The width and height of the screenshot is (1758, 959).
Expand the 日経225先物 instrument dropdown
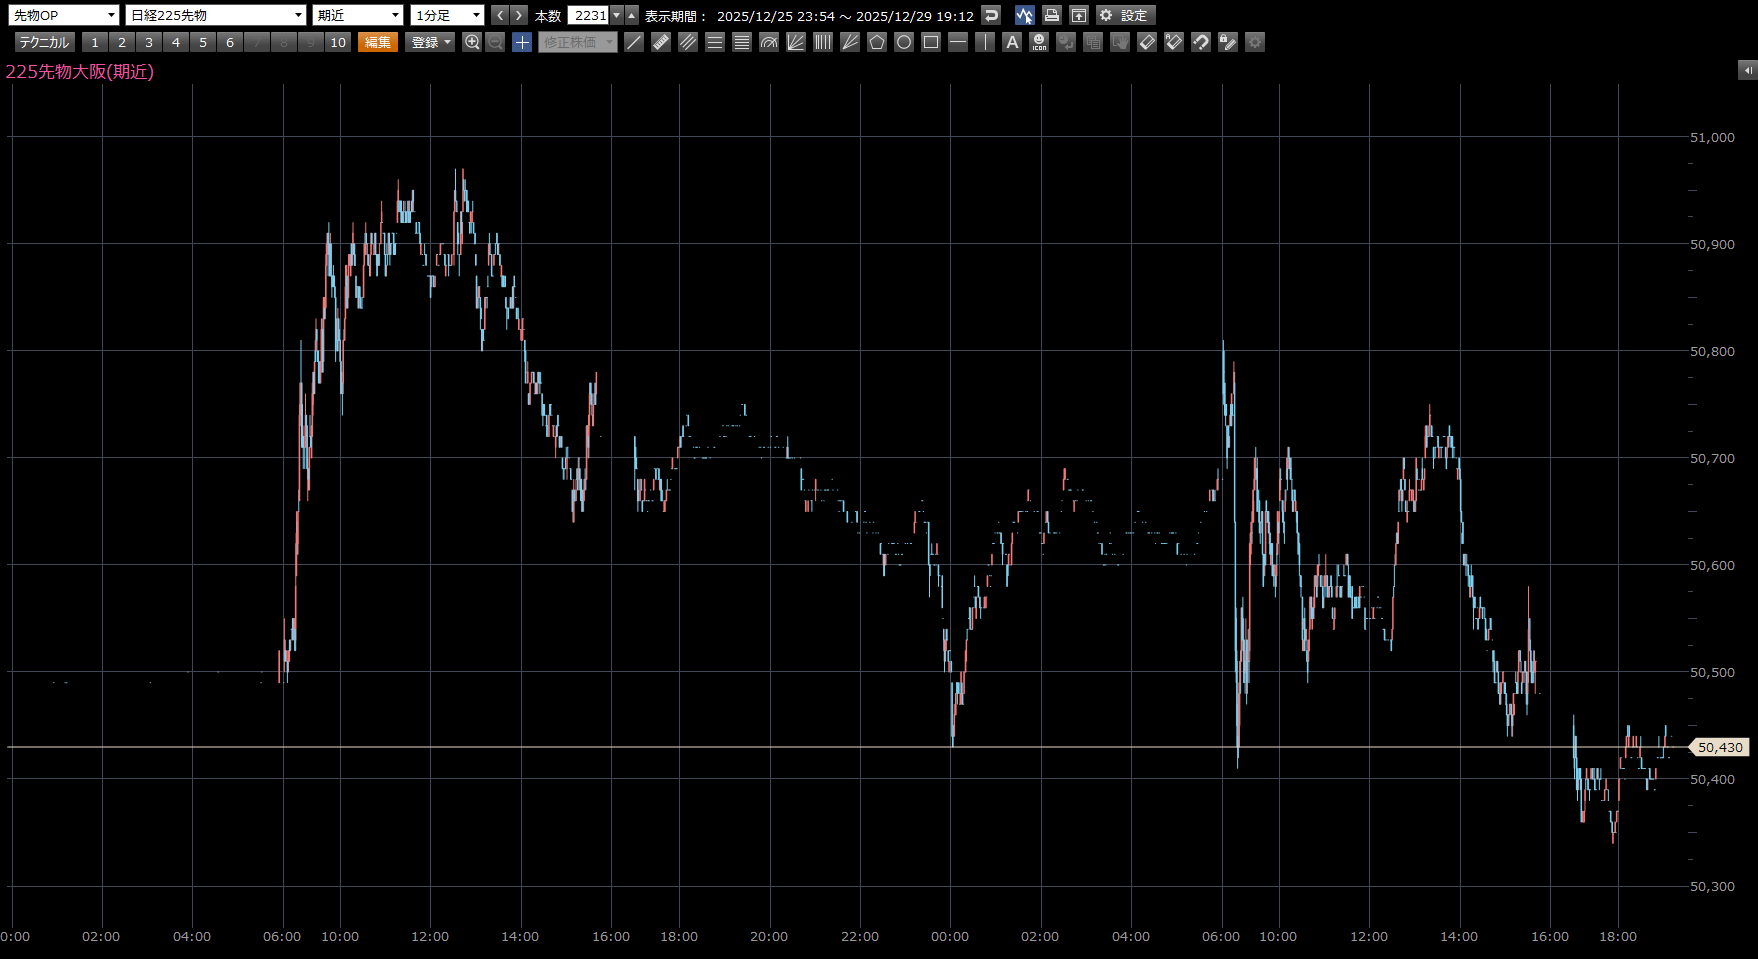coord(216,15)
